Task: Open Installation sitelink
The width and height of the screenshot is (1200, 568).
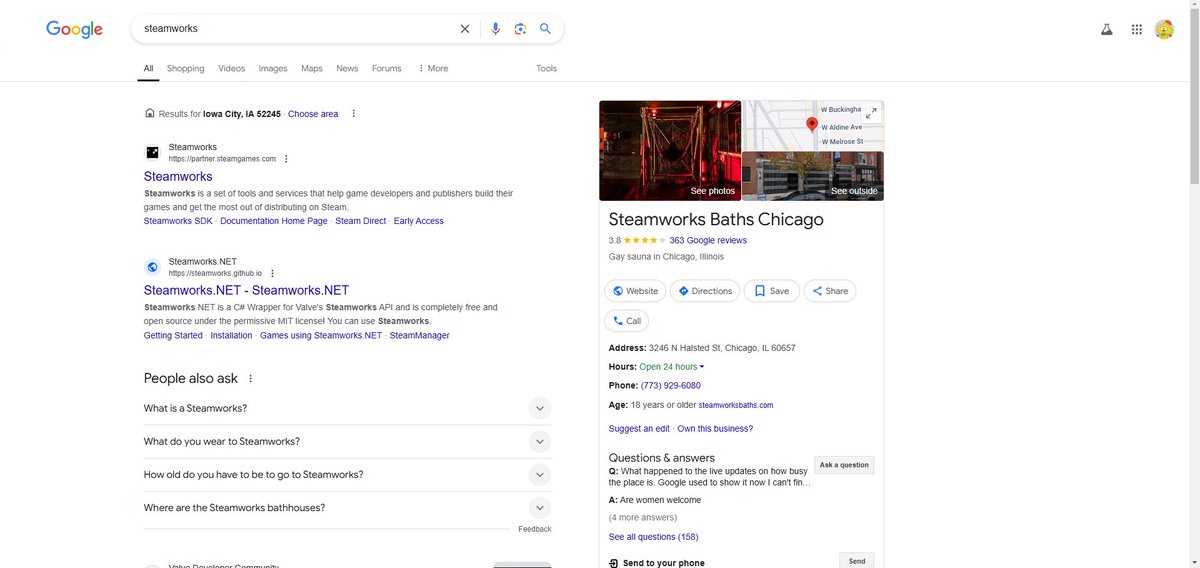Action: (x=231, y=335)
